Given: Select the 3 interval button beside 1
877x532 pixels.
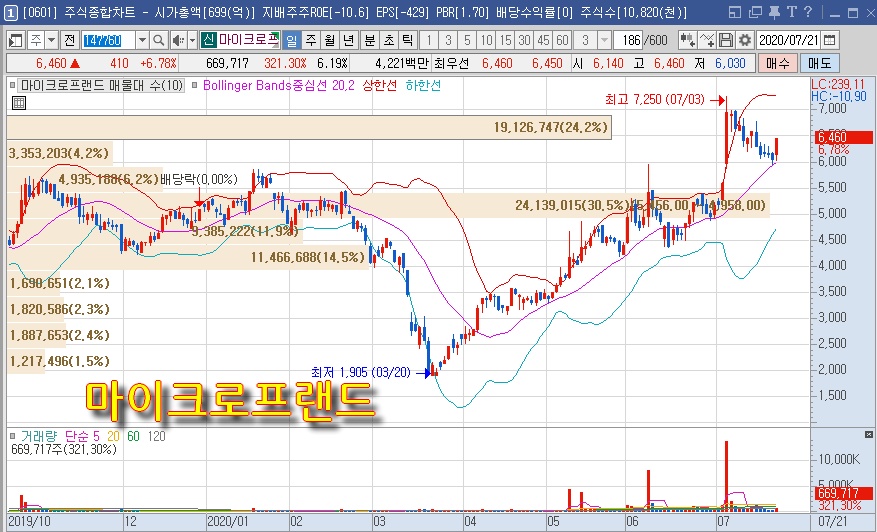Looking at the screenshot, I should [x=448, y=40].
